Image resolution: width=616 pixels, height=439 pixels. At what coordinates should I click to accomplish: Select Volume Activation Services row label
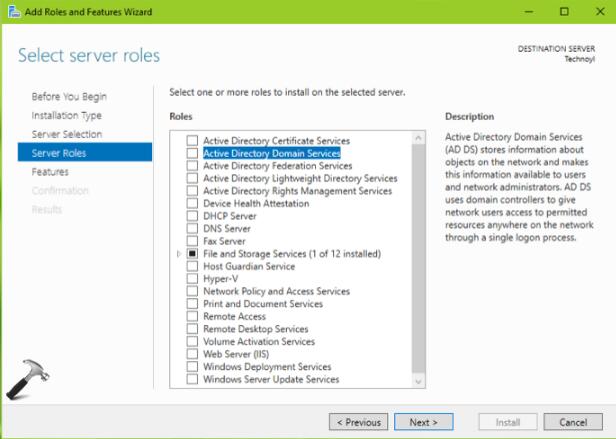[259, 342]
